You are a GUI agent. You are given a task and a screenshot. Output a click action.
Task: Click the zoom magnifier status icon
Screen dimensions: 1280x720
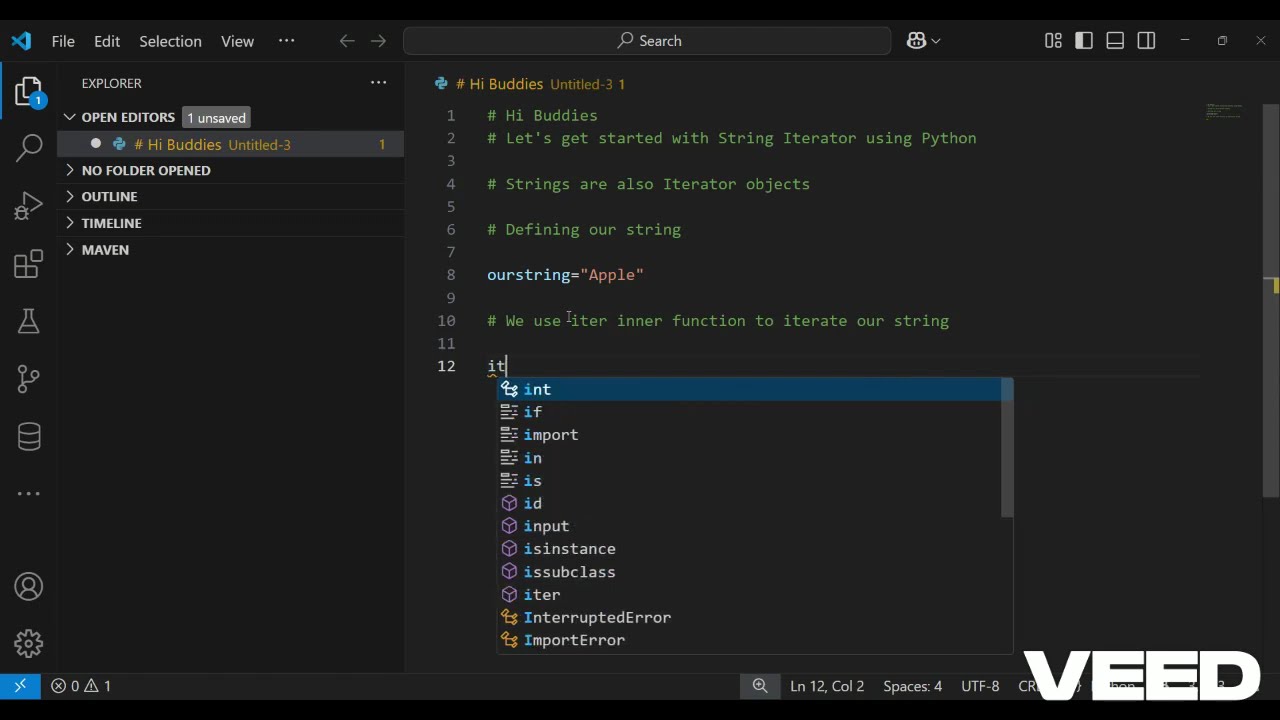point(760,686)
